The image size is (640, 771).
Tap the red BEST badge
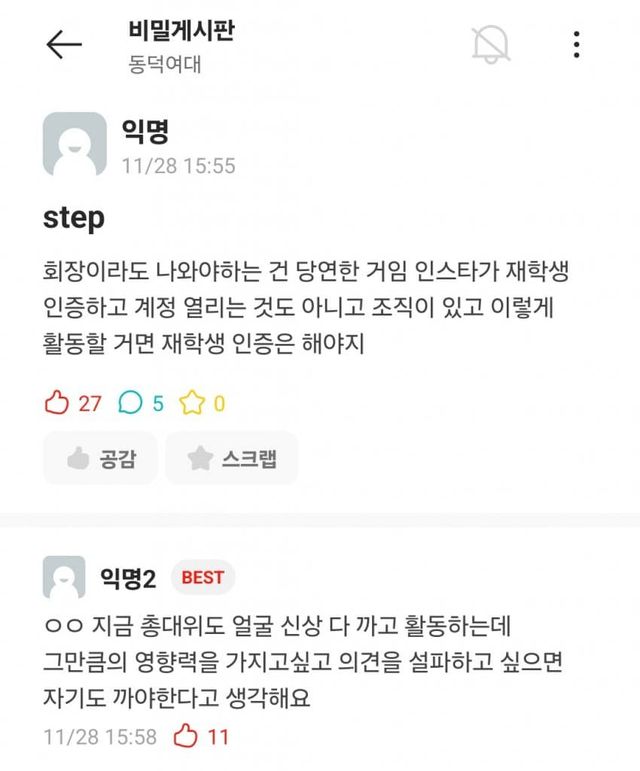click(x=203, y=577)
